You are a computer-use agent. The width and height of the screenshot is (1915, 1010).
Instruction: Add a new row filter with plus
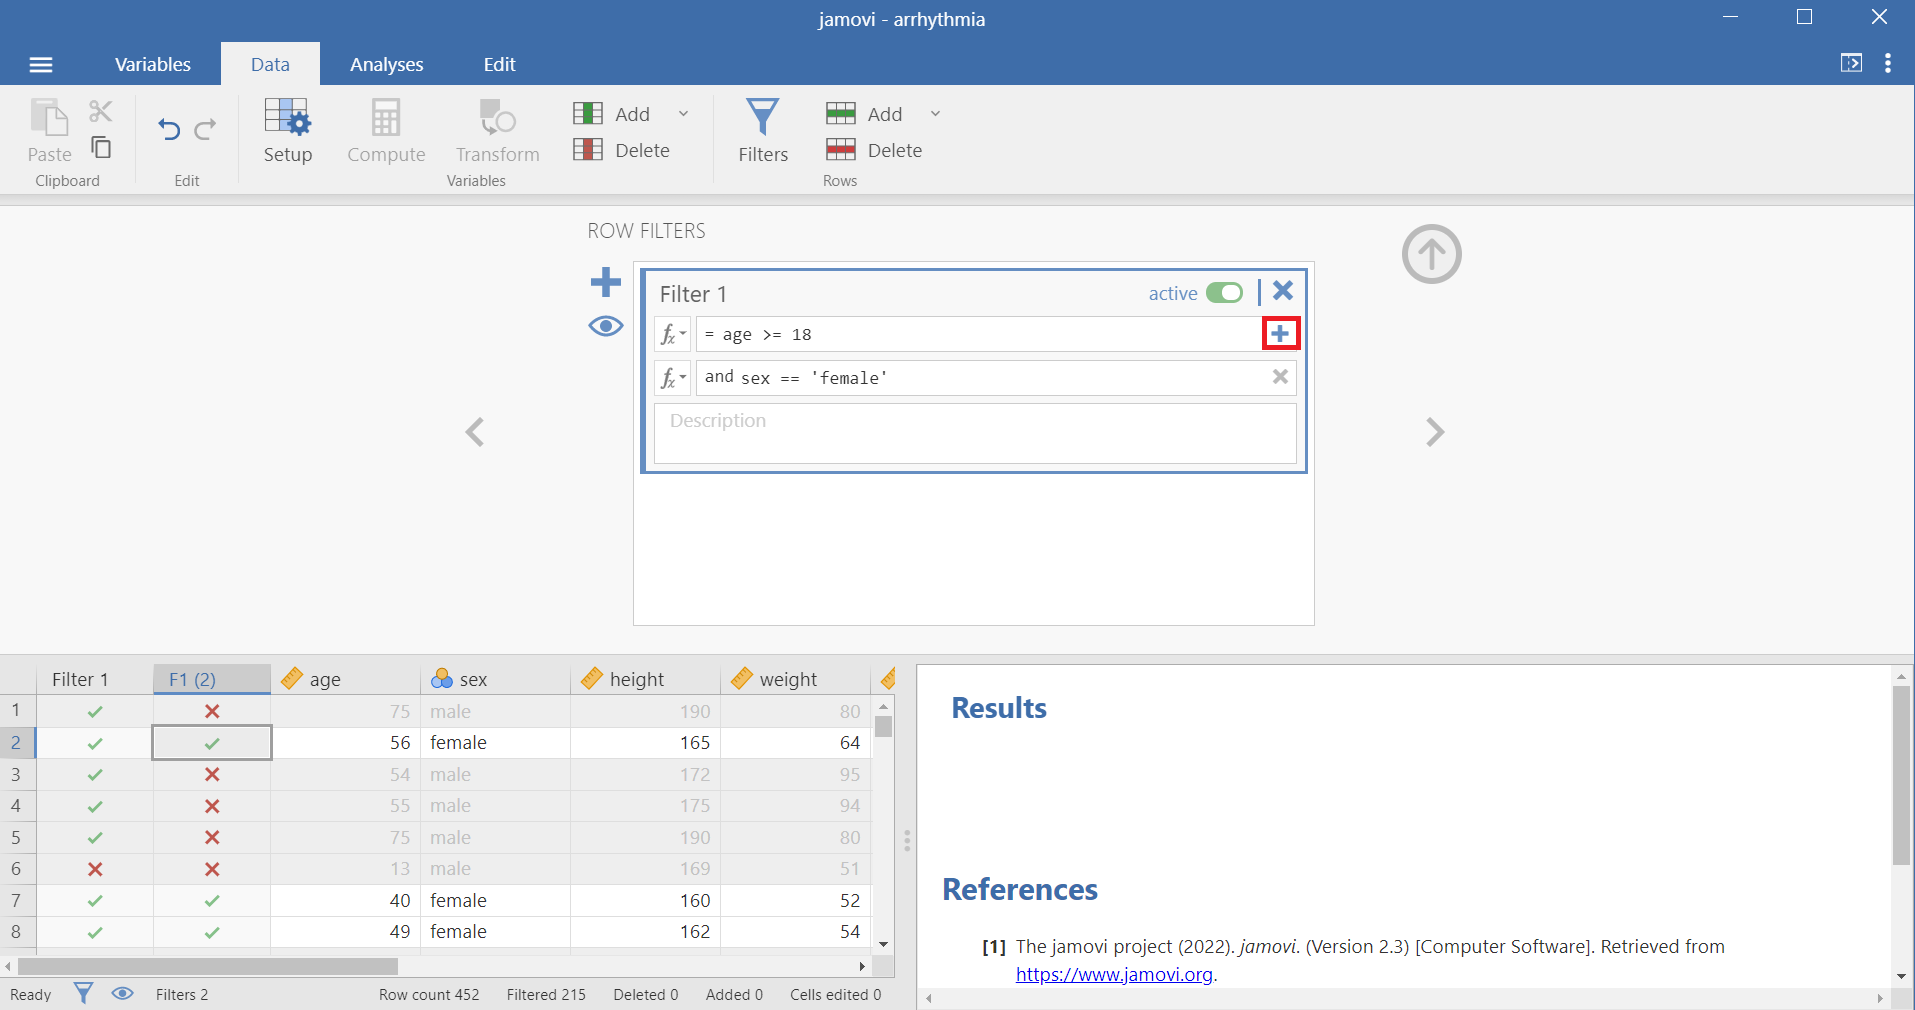[605, 282]
